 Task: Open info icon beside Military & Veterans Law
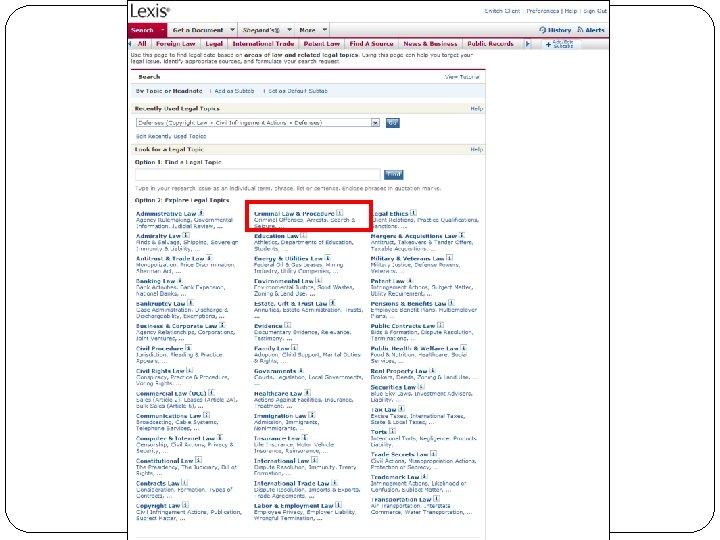pos(450,258)
